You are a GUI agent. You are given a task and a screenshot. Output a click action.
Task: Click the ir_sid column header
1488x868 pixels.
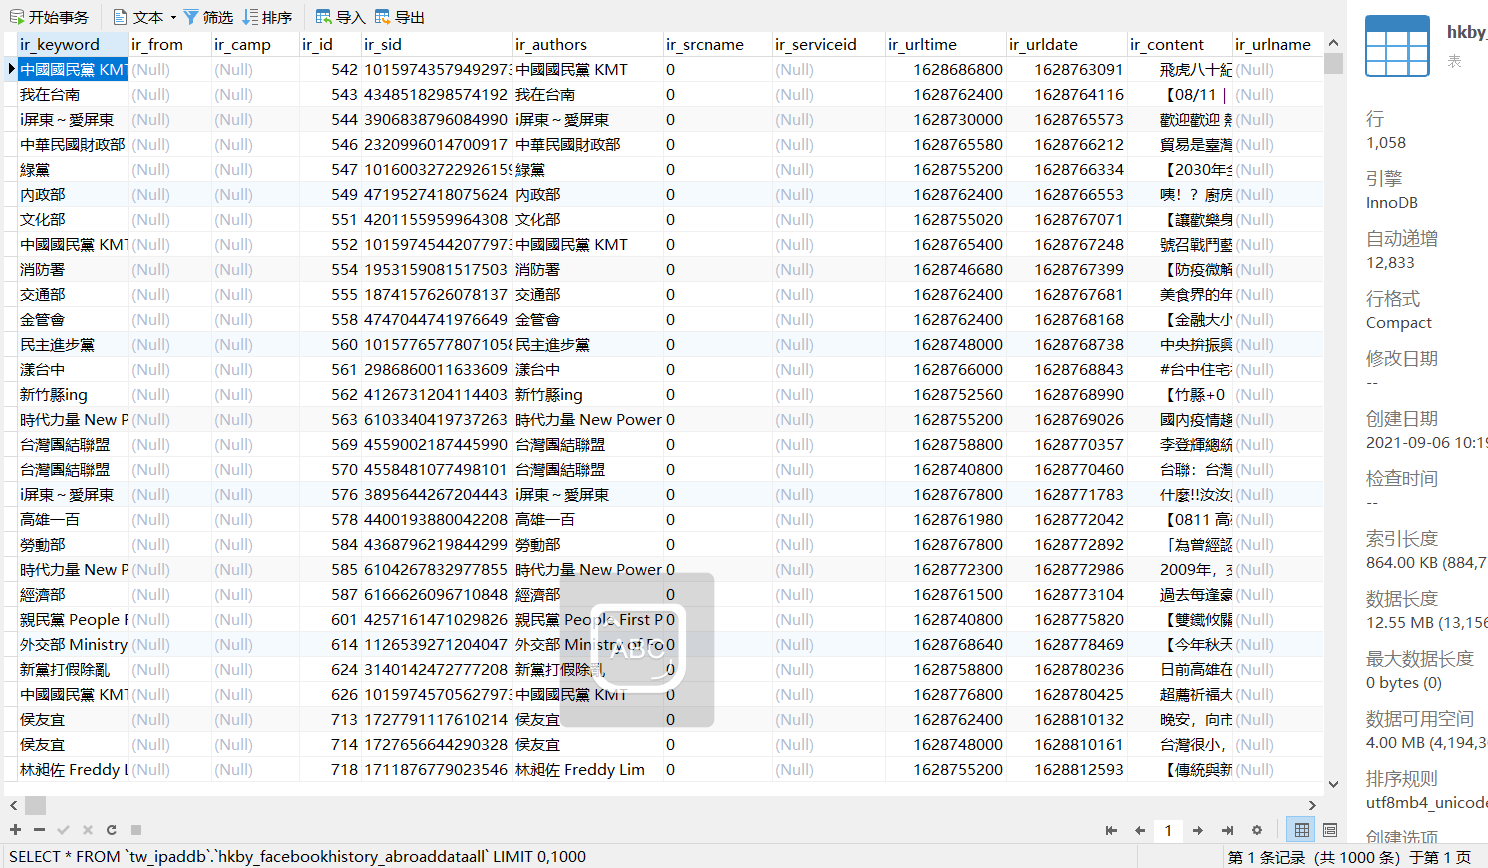[x=436, y=44]
